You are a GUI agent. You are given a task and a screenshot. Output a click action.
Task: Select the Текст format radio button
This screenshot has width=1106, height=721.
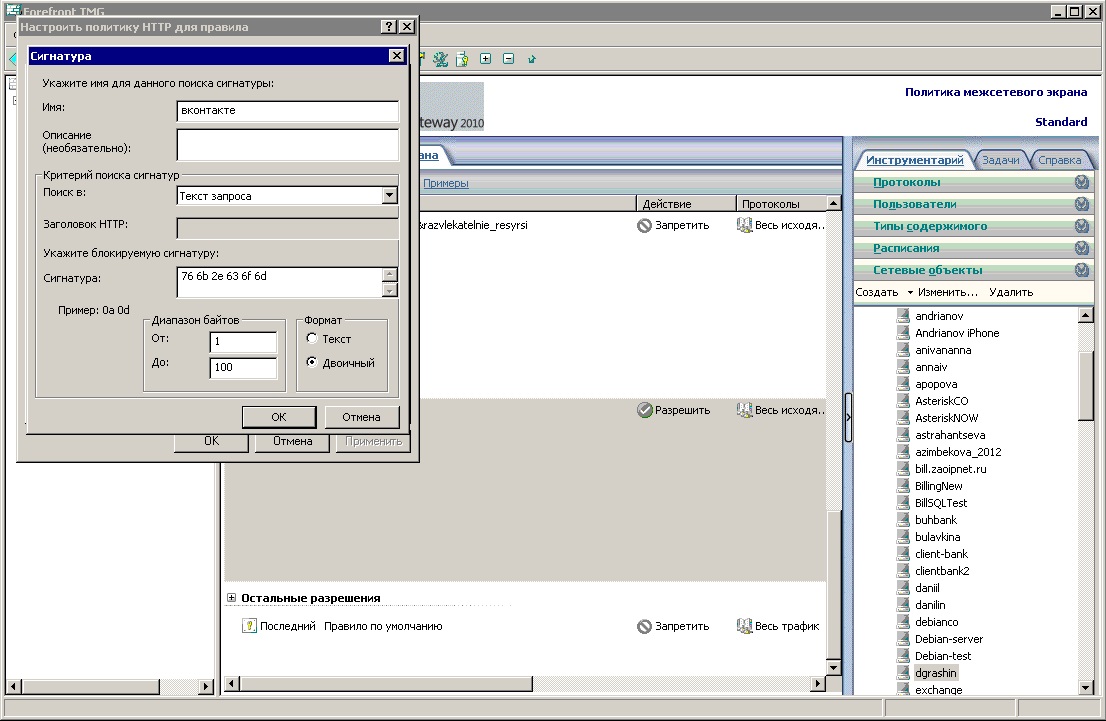[x=312, y=339]
